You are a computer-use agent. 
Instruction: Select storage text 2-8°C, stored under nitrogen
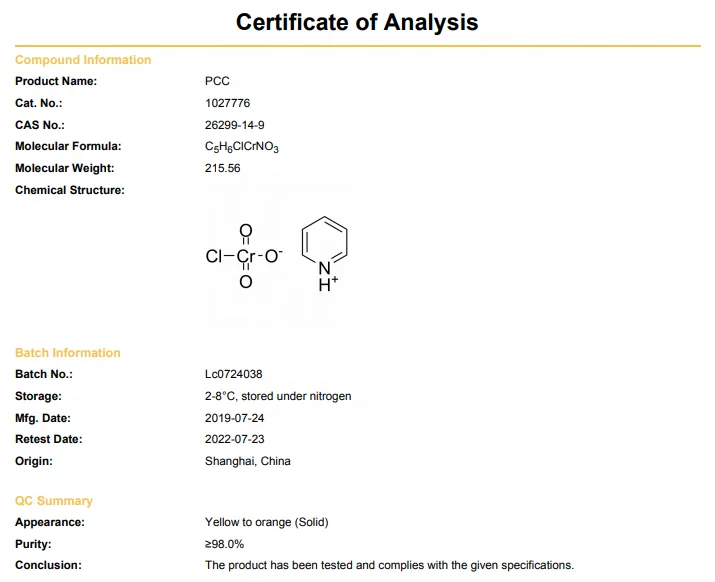point(278,396)
